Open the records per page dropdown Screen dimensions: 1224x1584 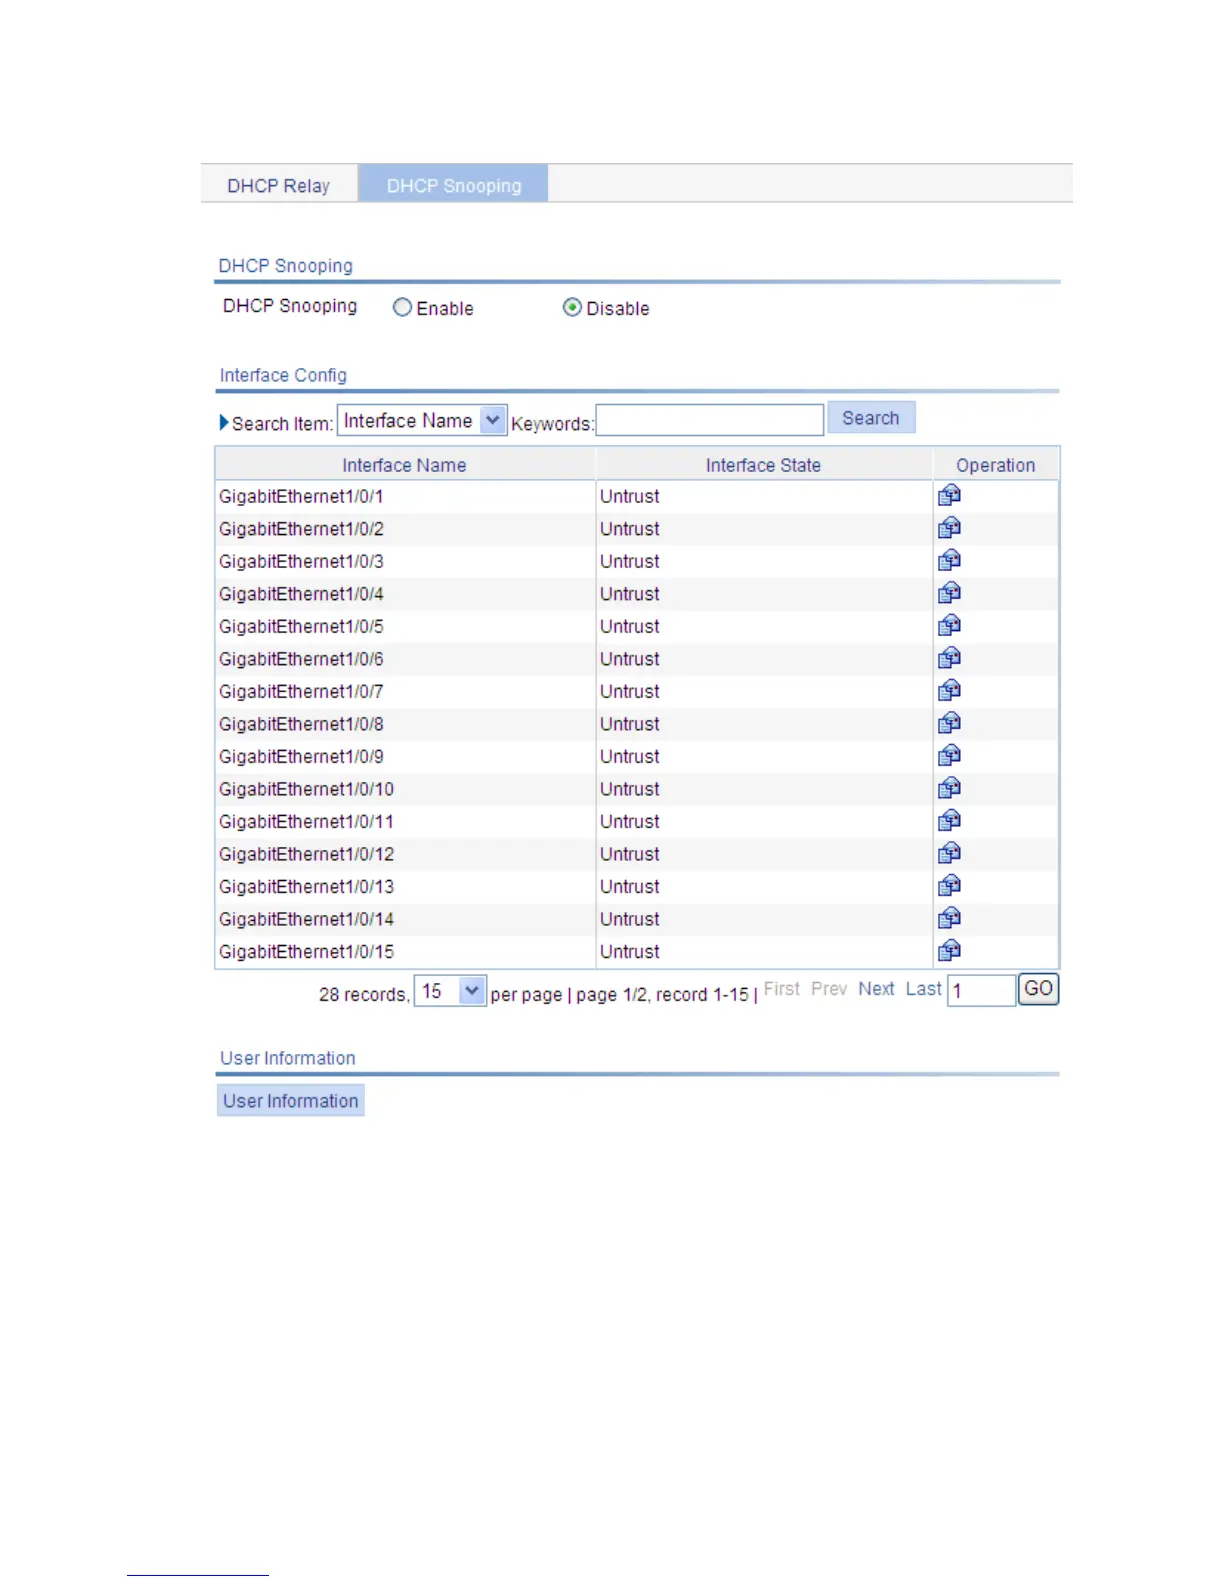[x=450, y=991]
